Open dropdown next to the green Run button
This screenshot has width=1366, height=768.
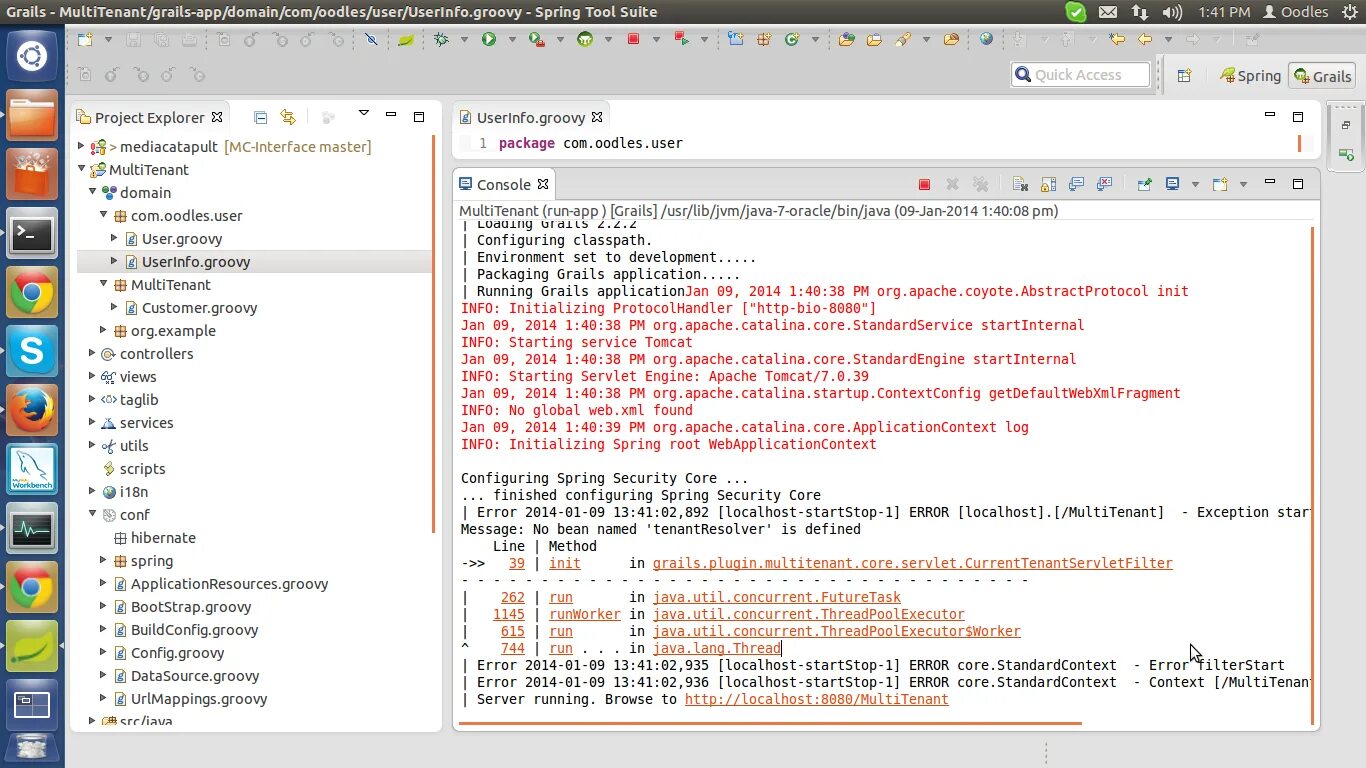tap(512, 40)
